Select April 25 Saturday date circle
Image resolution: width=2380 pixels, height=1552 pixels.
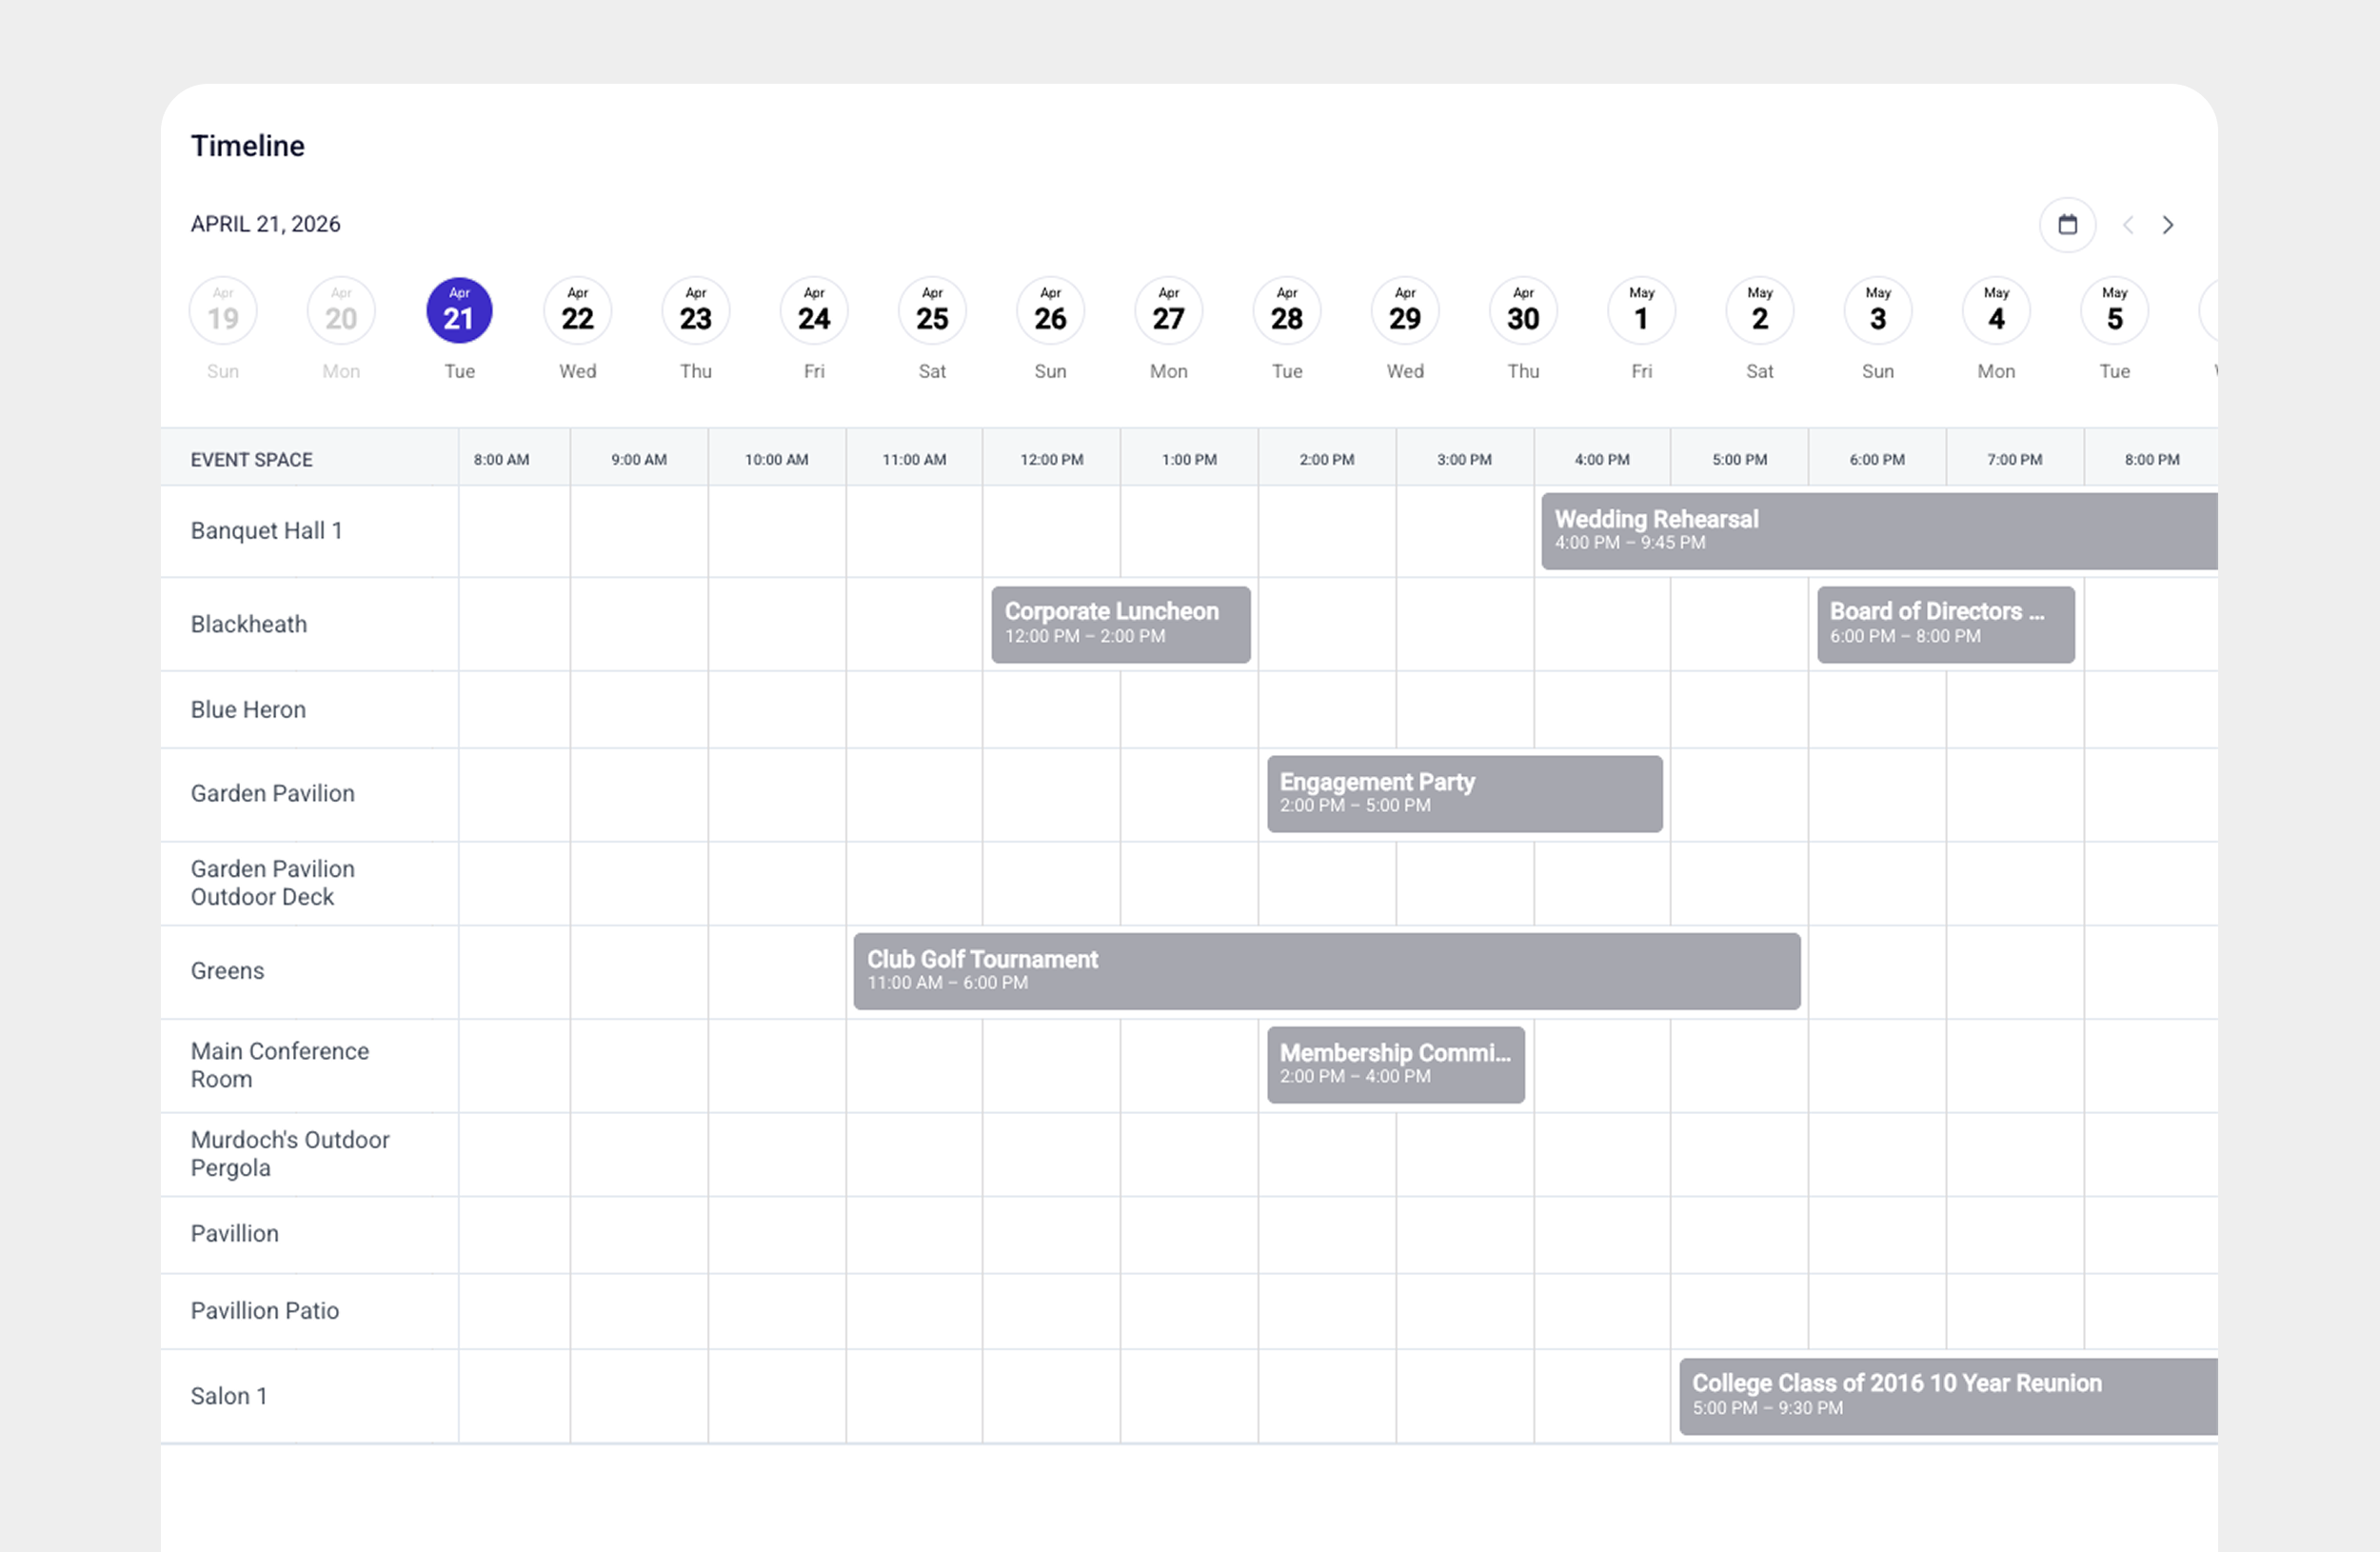tap(932, 311)
